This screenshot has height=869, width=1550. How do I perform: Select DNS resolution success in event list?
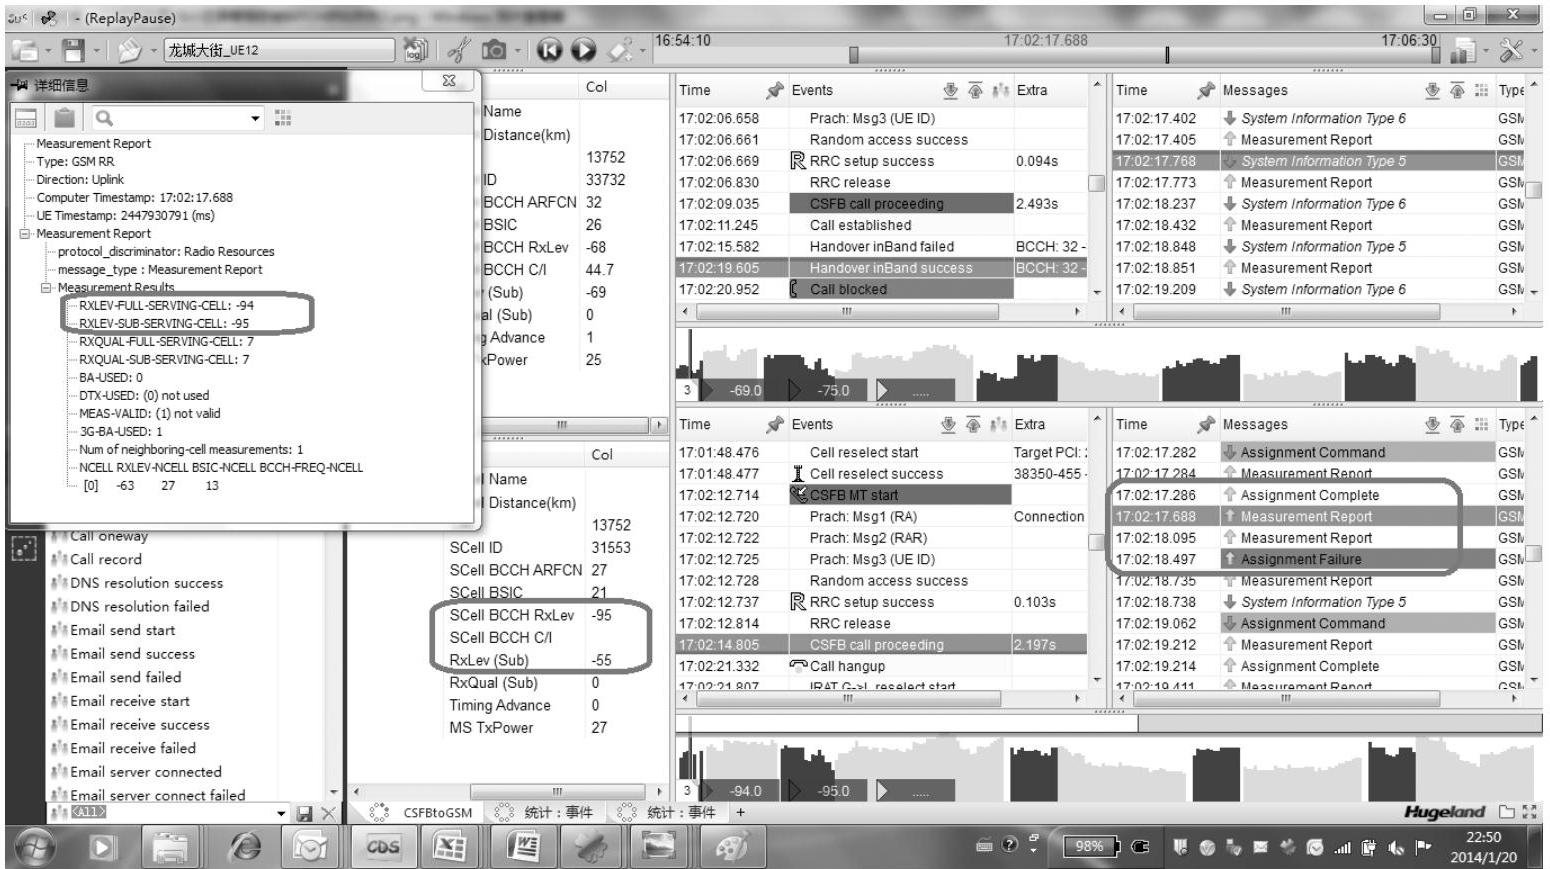pyautogui.click(x=146, y=583)
